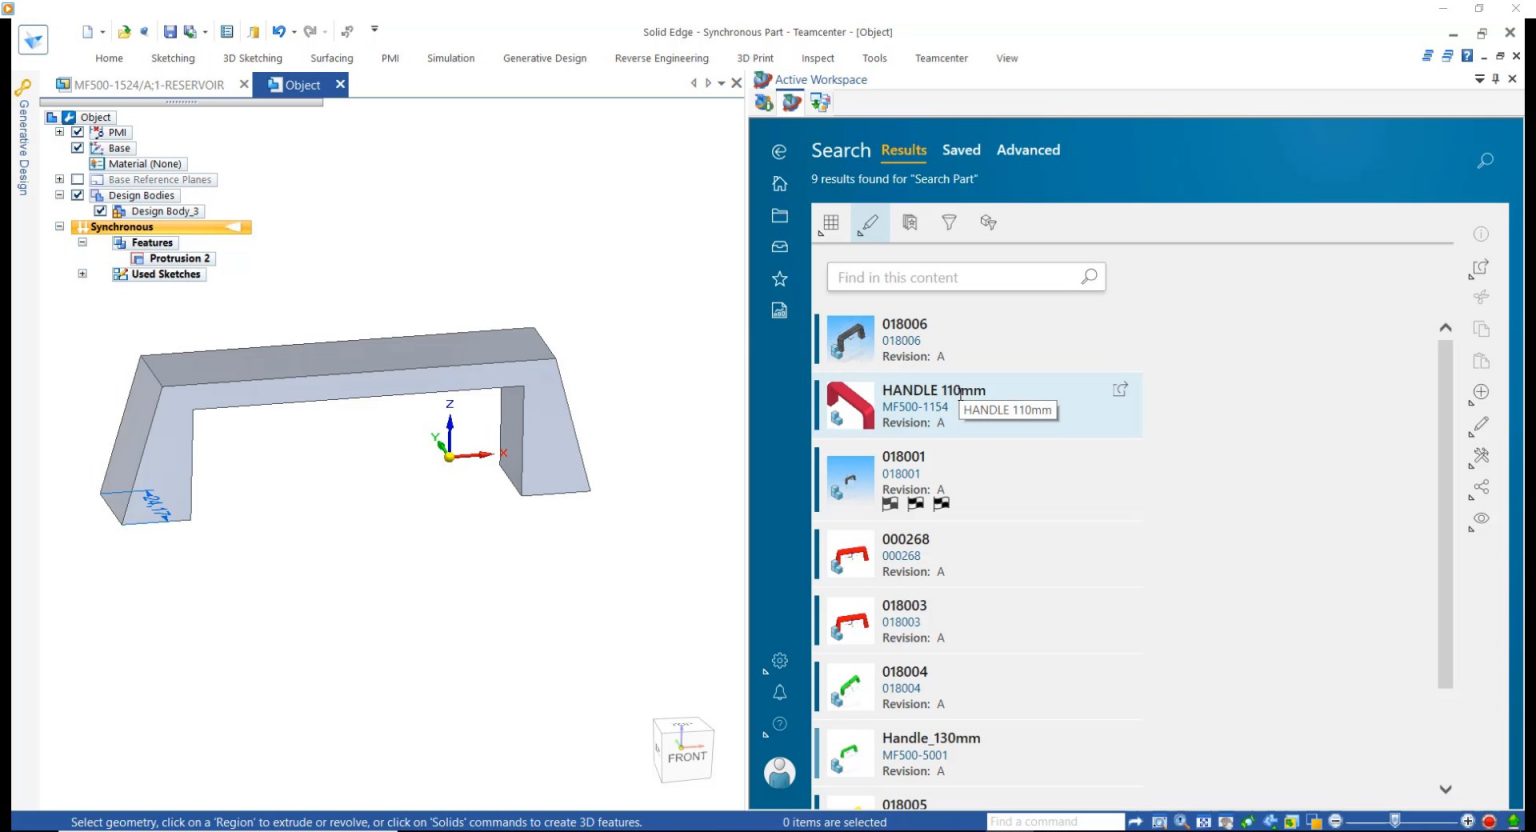The height and width of the screenshot is (832, 1536).
Task: Click the zoom slider in status bar
Action: coord(1395,821)
